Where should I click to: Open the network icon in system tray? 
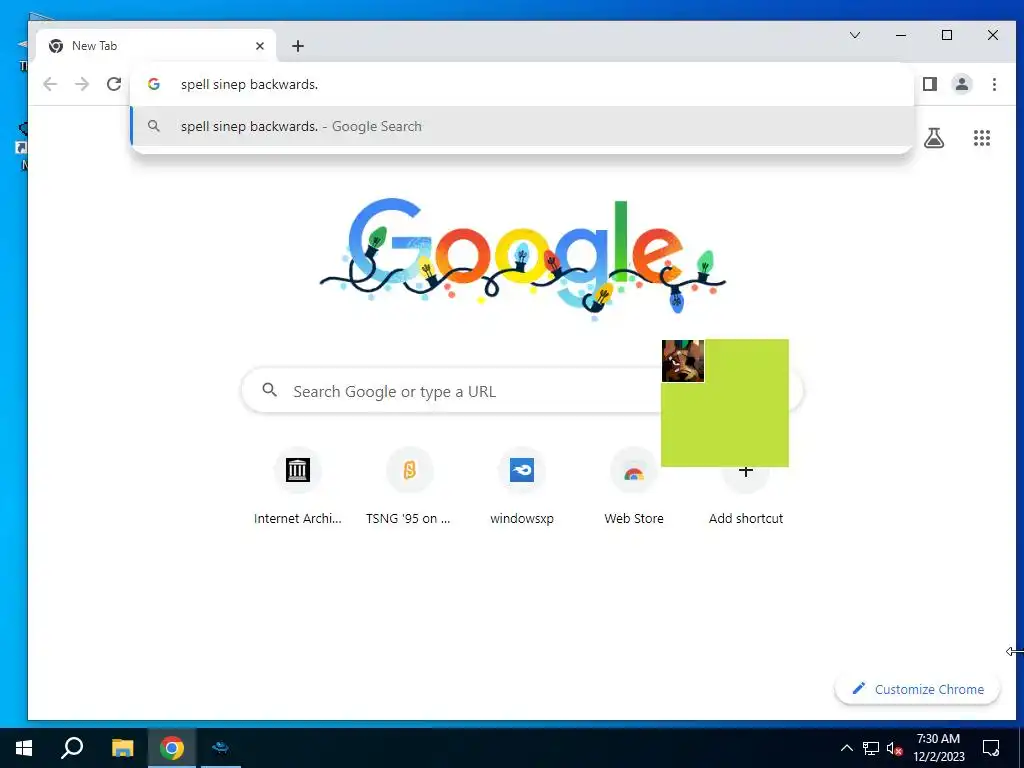(x=871, y=748)
